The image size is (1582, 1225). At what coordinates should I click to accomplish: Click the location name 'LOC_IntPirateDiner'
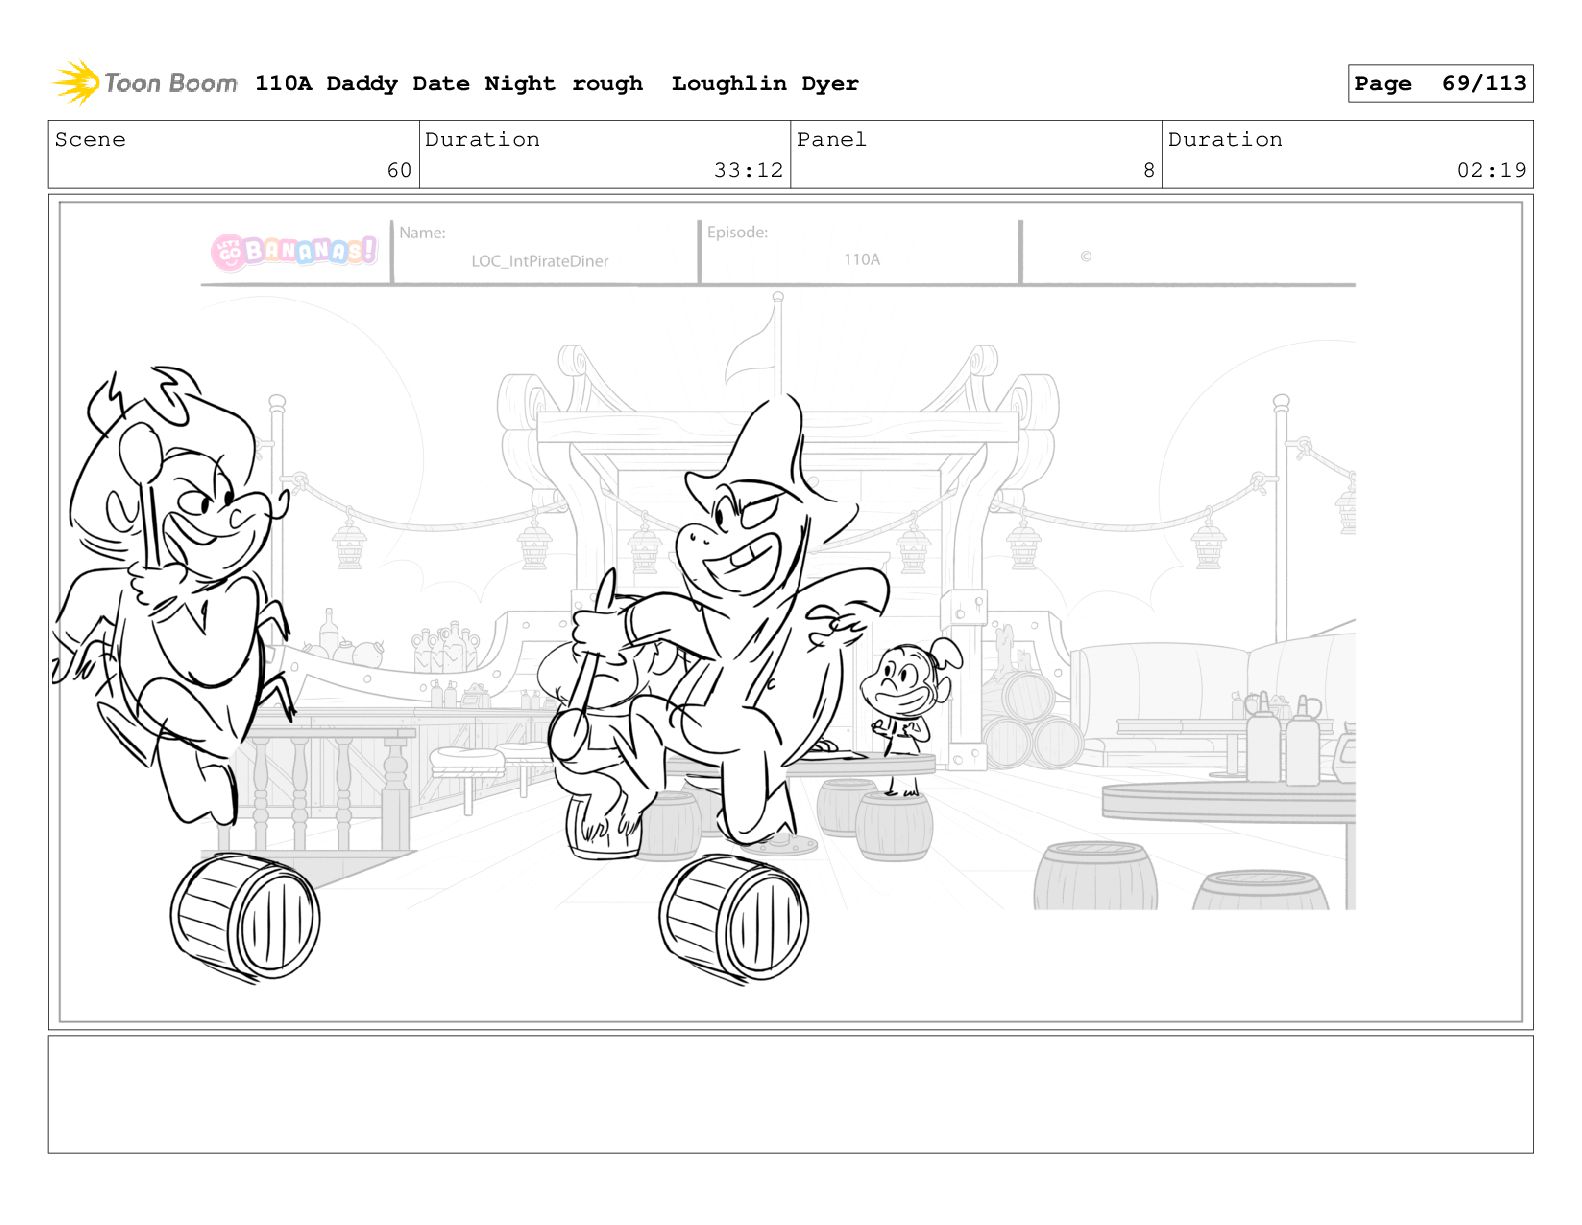[x=540, y=261]
